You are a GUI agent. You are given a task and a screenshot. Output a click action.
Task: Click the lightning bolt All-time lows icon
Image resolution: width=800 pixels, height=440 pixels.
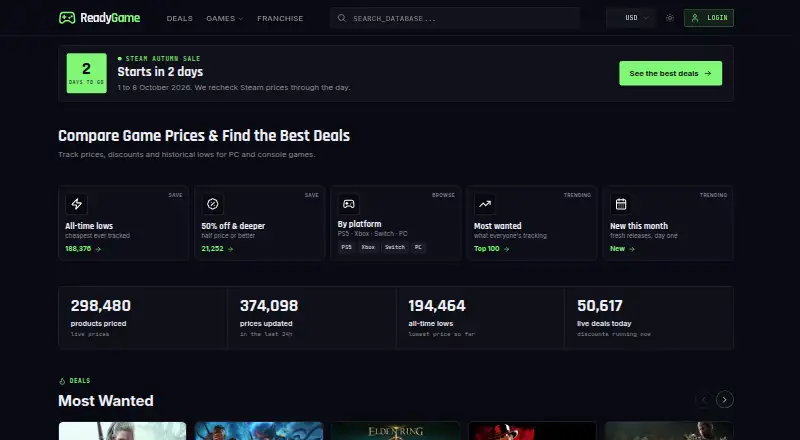pos(77,204)
